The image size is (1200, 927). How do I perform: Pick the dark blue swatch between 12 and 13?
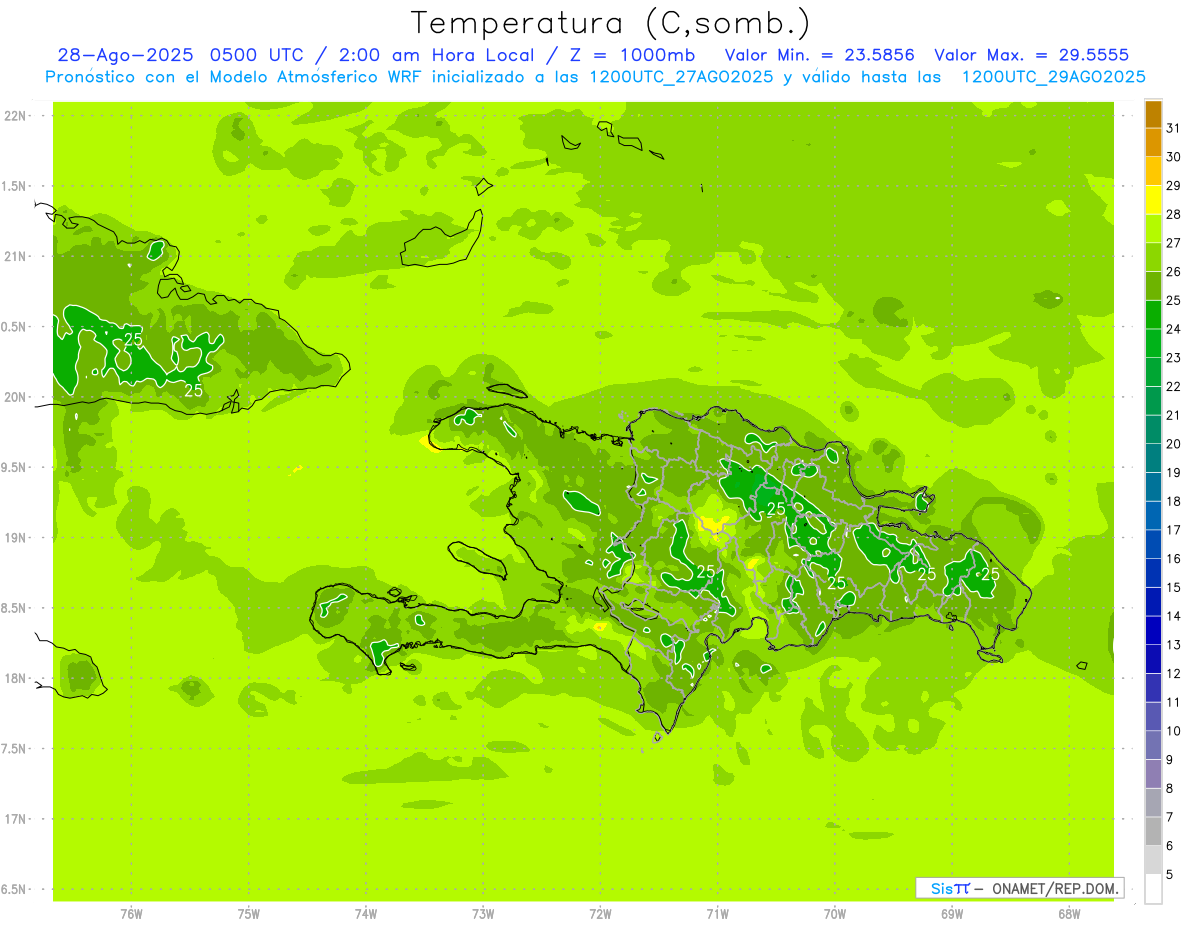click(x=1153, y=659)
